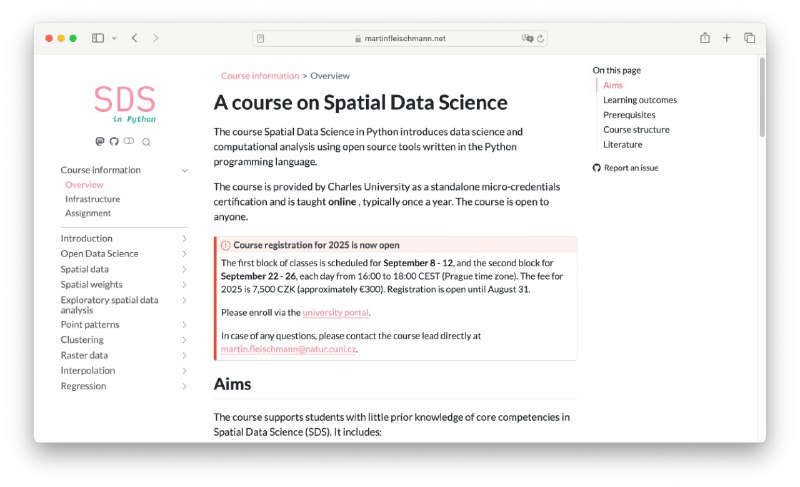The width and height of the screenshot is (800, 487).
Task: Open the Mastodon profile icon
Action: (x=100, y=141)
